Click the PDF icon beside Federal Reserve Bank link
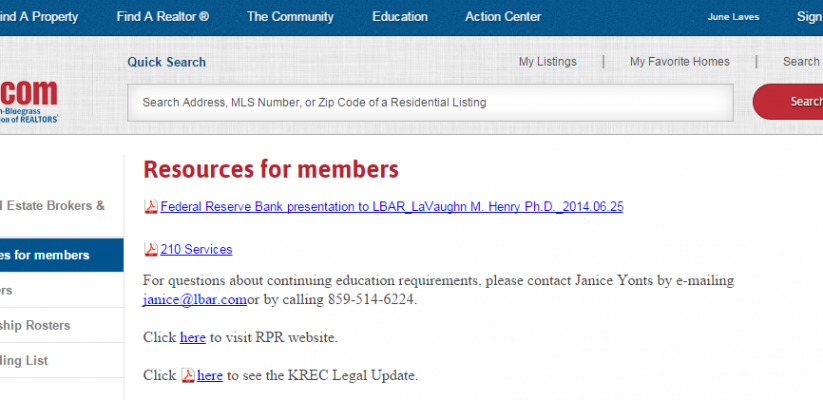Image resolution: width=823 pixels, height=400 pixels. (x=151, y=207)
